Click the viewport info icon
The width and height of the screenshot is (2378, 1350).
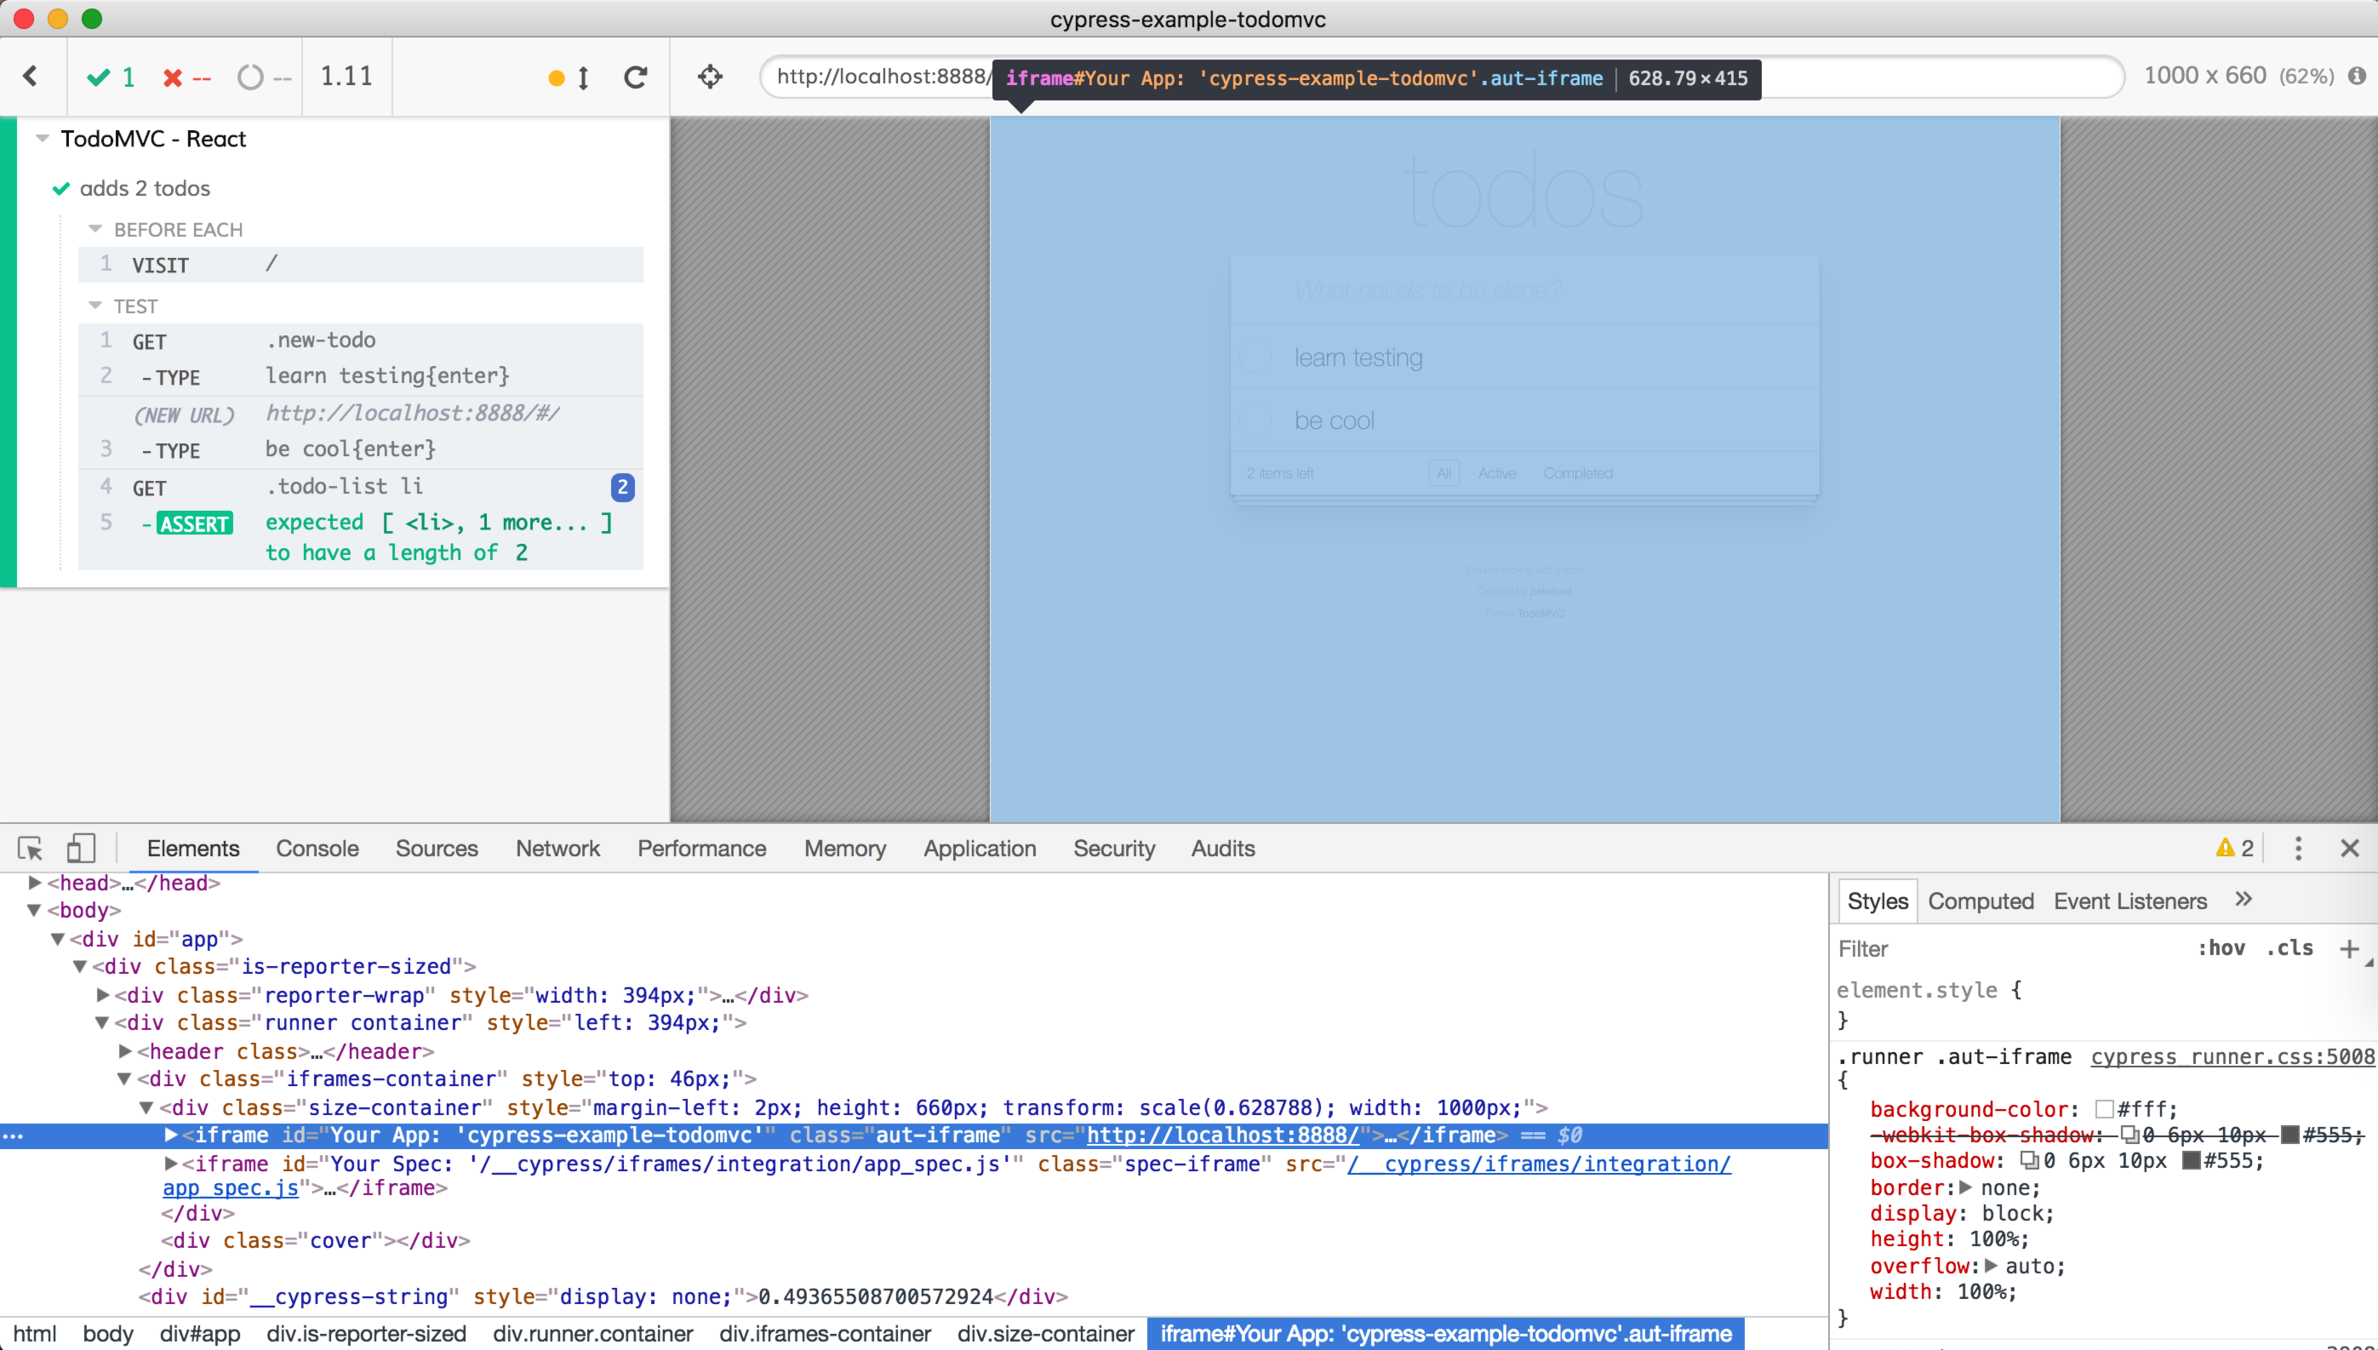coord(2357,76)
